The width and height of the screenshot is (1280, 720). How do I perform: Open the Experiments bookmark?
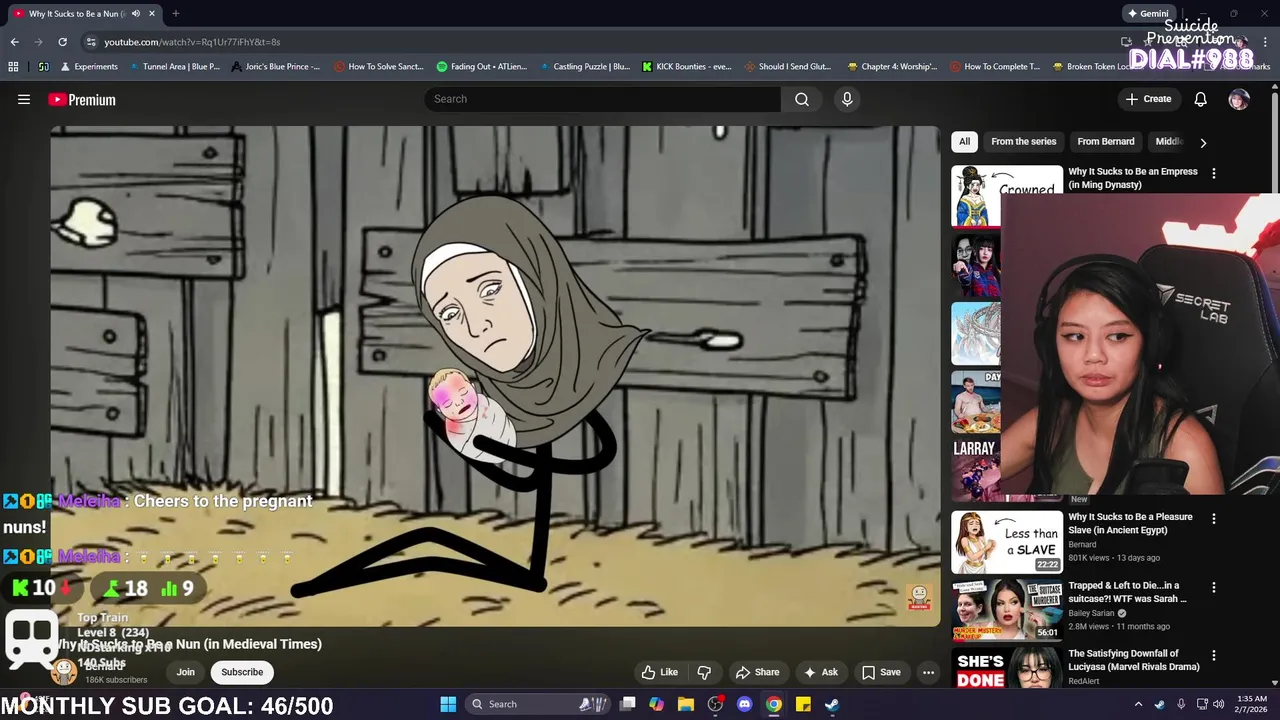click(89, 67)
